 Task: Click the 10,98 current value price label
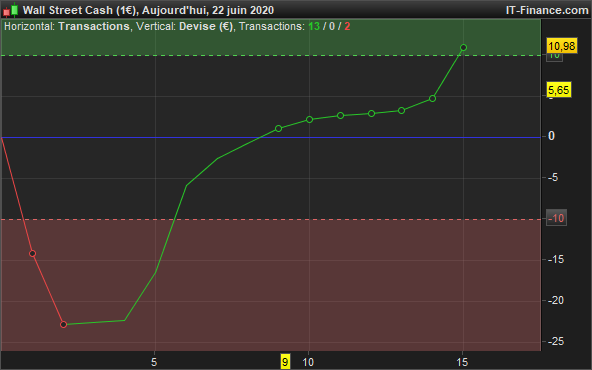(562, 46)
